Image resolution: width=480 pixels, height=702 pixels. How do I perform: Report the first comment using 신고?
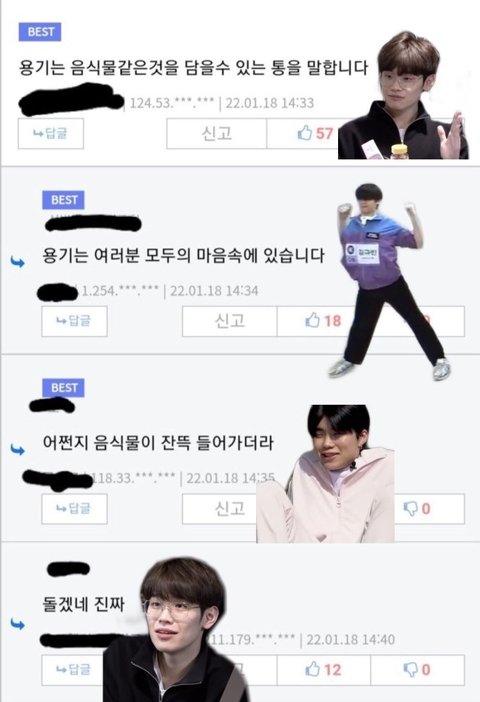(217, 133)
